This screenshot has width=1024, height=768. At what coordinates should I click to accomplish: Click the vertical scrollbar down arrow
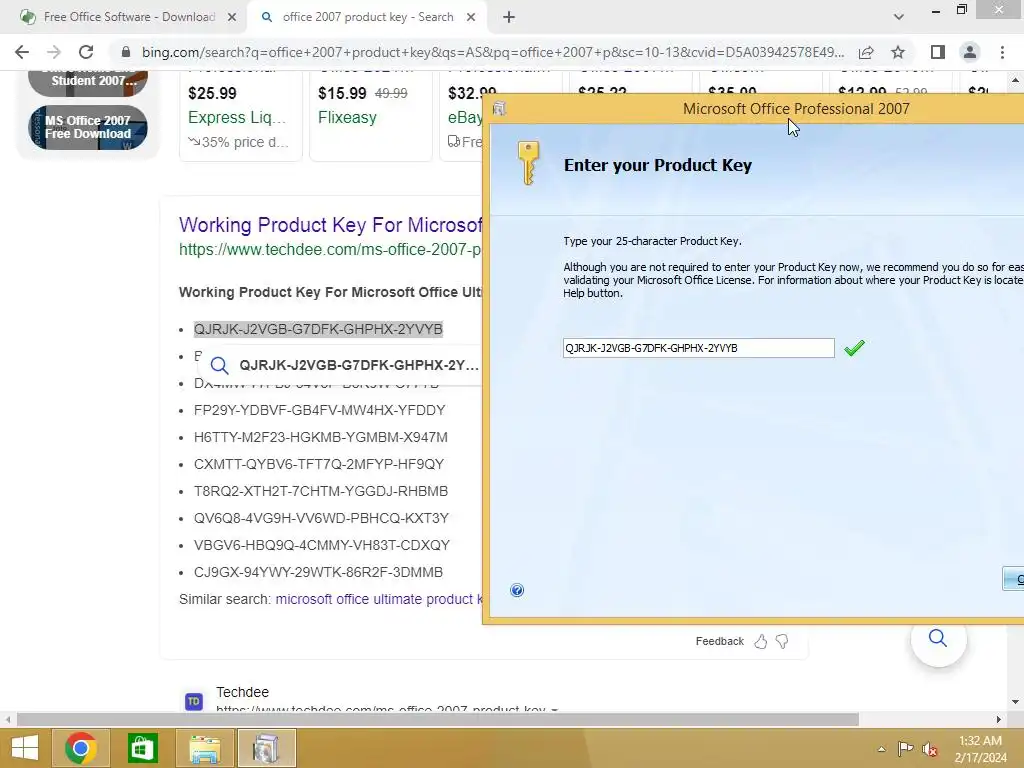[x=1015, y=702]
